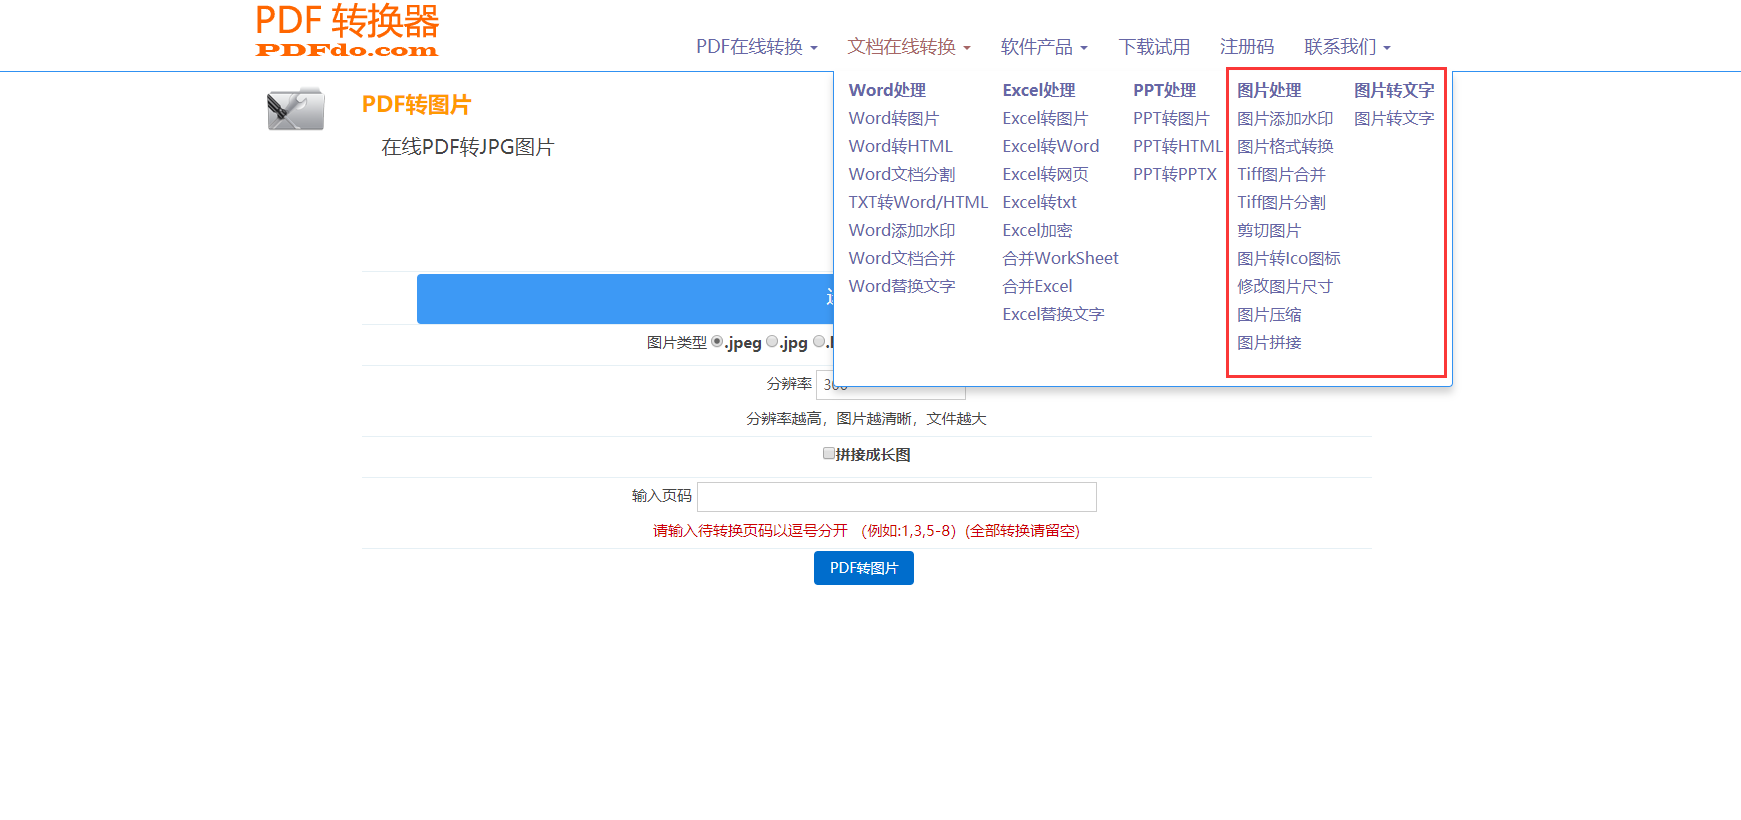The image size is (1741, 820).
Task: Open 合并Excel link
Action: [1037, 286]
